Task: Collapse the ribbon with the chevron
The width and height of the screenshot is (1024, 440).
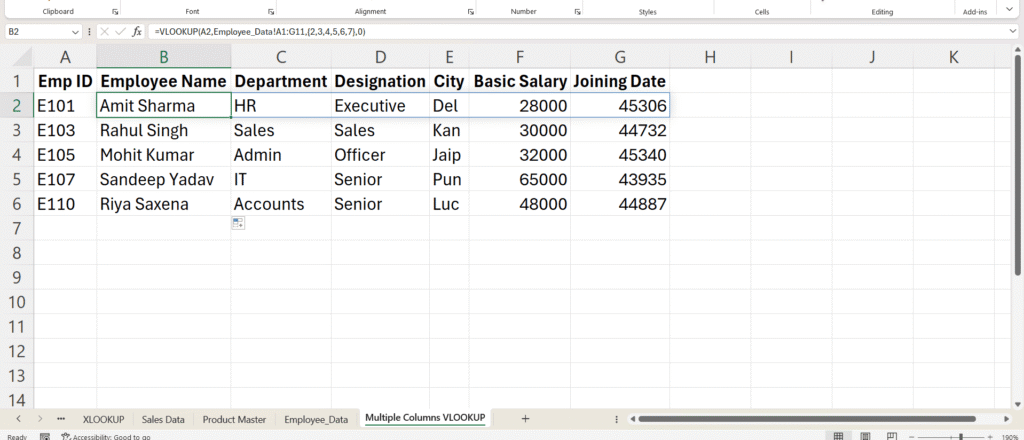Action: [x=1010, y=8]
